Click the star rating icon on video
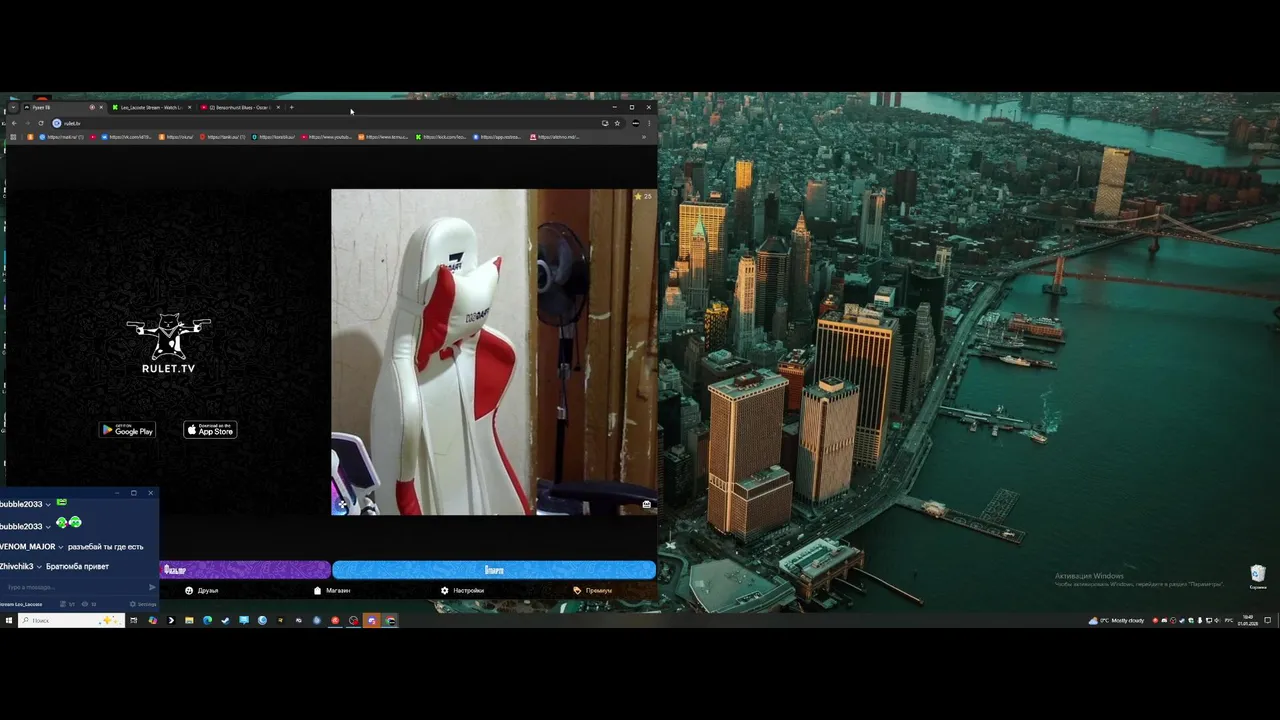The image size is (1280, 720). coord(639,197)
